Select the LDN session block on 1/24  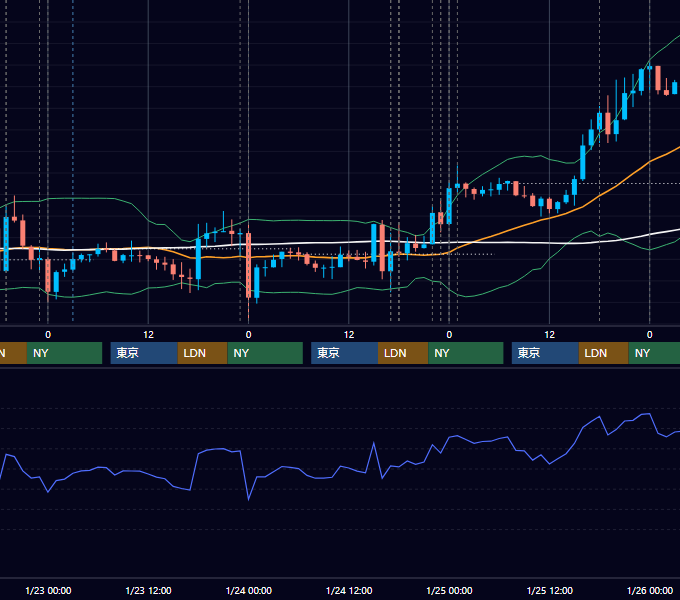coord(403,353)
